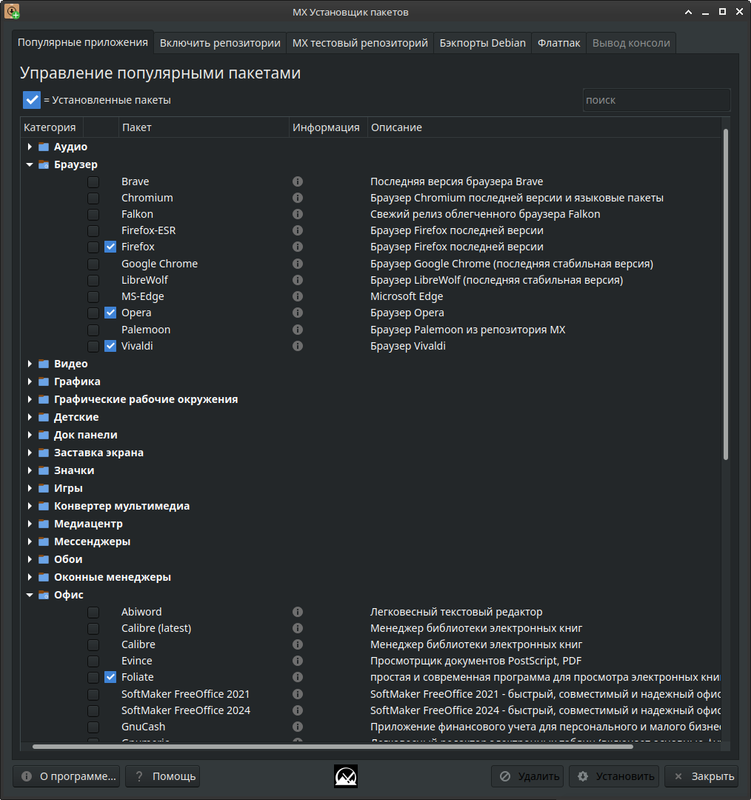
Task: Show Vivaldi package information
Action: (297, 346)
